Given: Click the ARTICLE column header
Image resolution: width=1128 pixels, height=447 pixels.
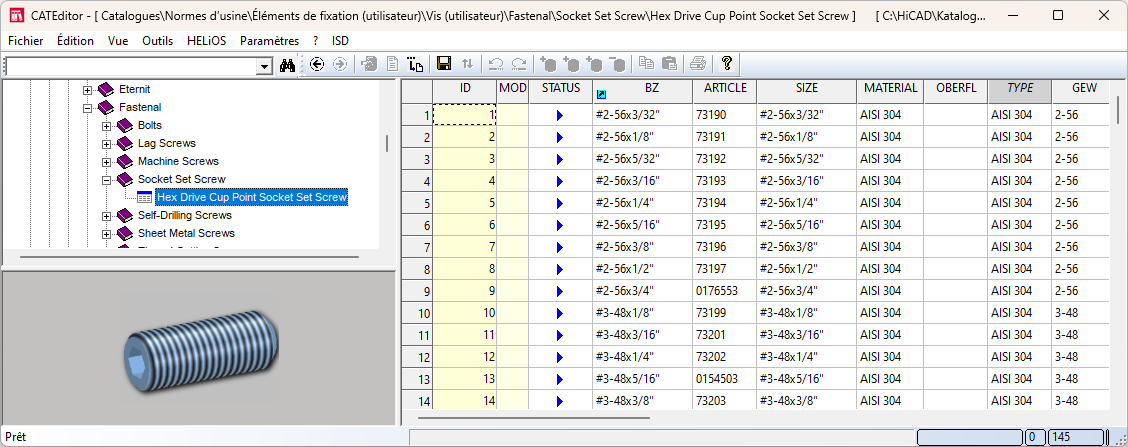Looking at the screenshot, I should [x=725, y=89].
